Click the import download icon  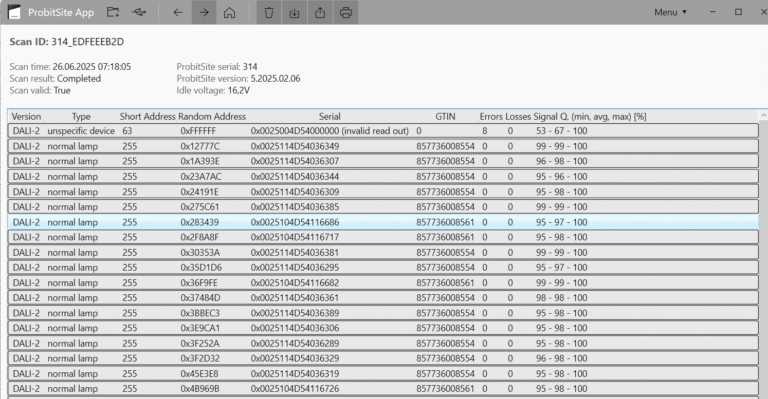coord(294,12)
